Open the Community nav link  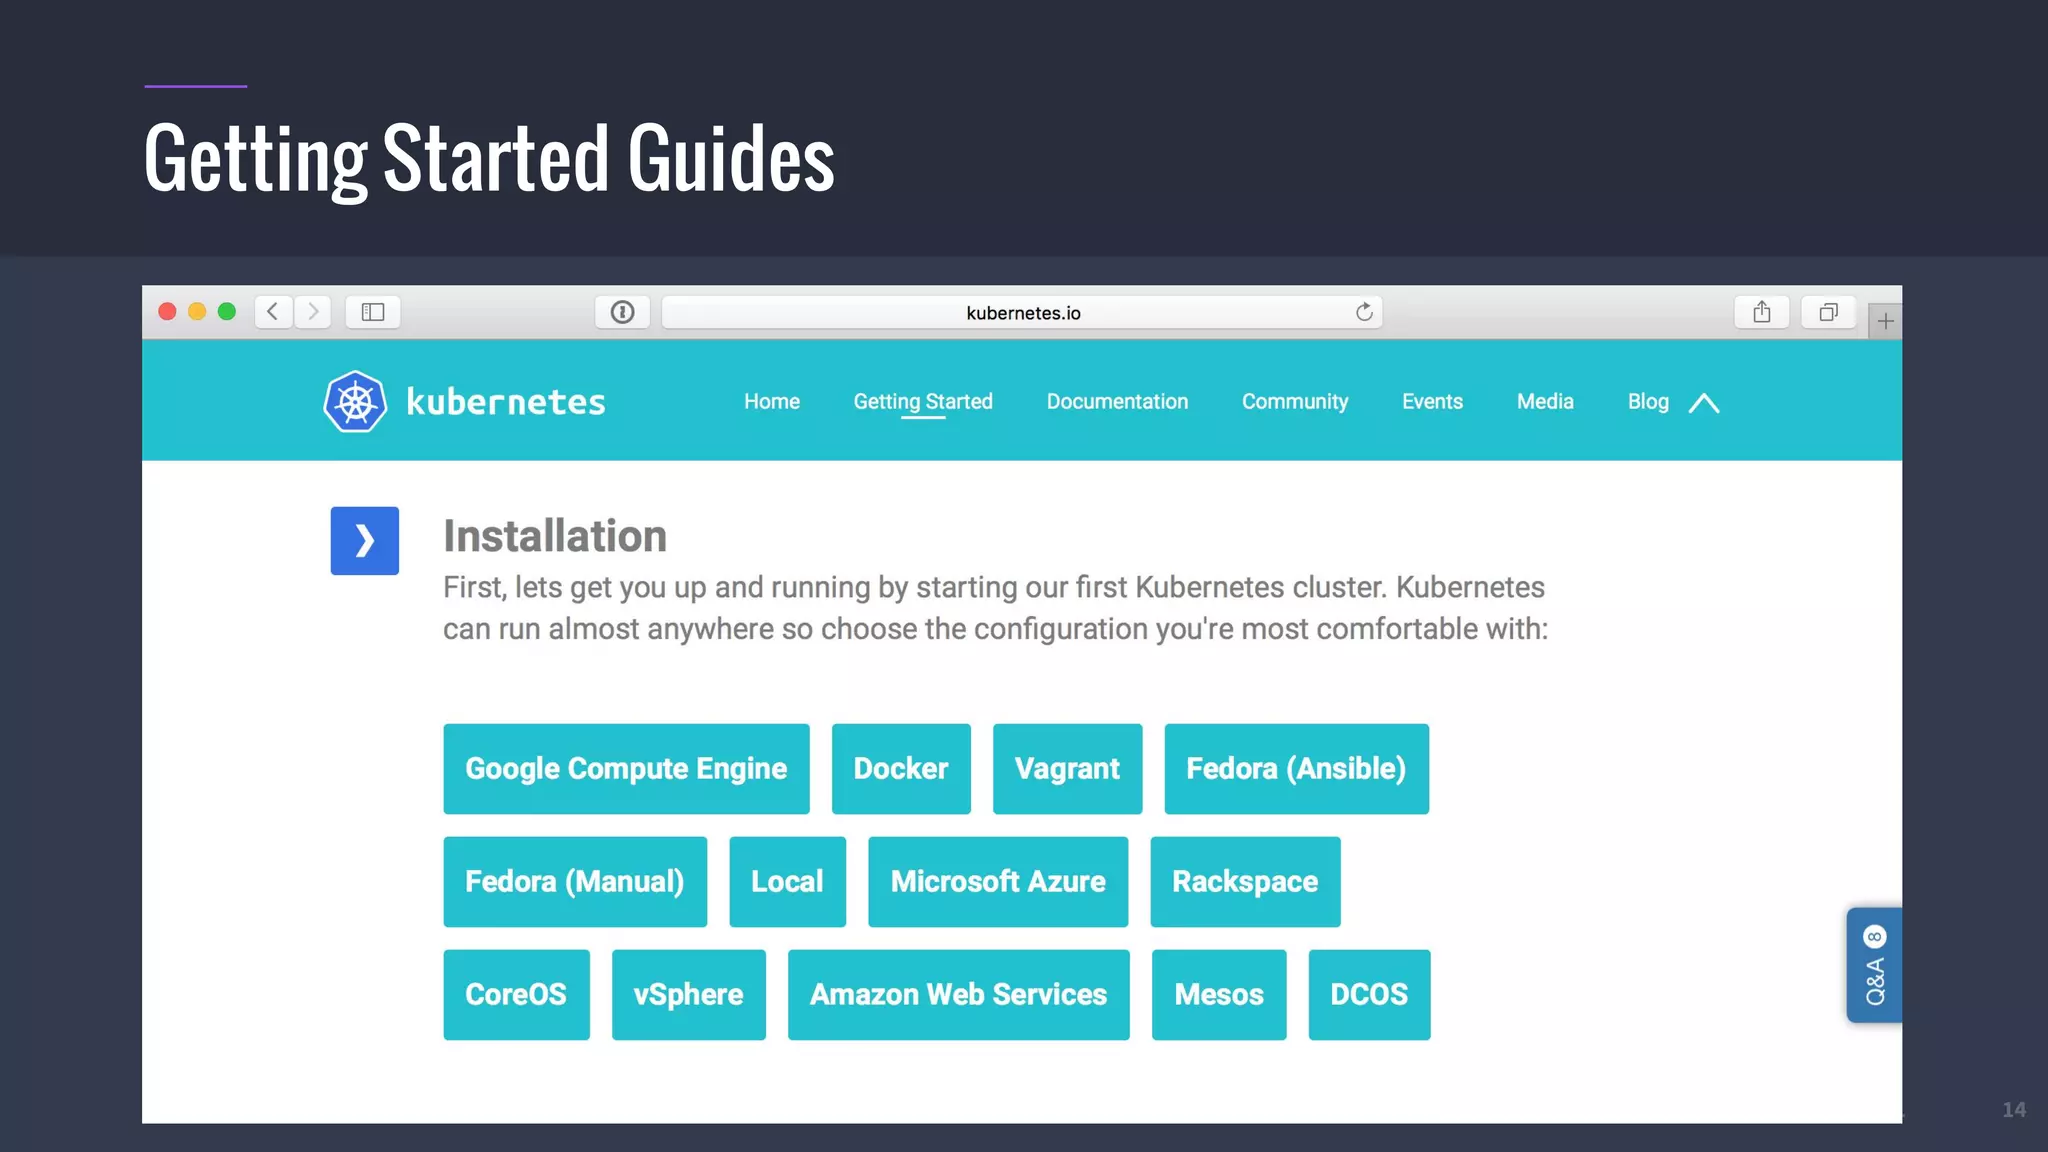(1294, 402)
